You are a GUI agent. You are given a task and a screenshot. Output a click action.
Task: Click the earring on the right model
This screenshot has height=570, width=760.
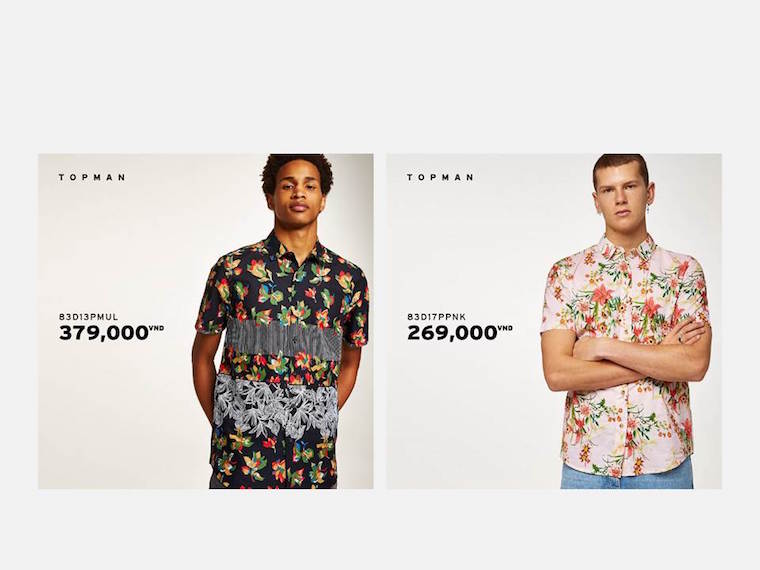point(650,209)
